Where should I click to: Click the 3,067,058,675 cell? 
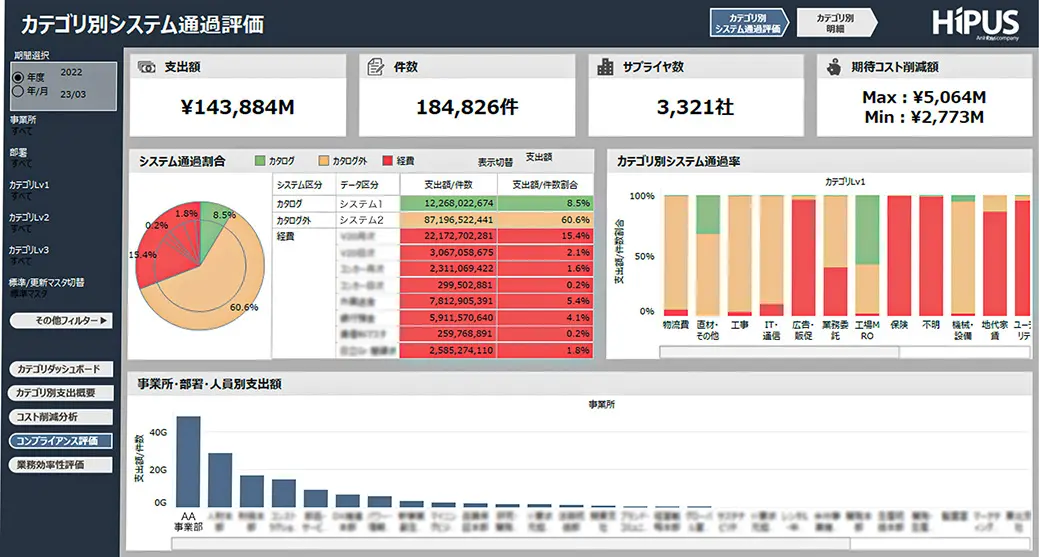pyautogui.click(x=449, y=252)
